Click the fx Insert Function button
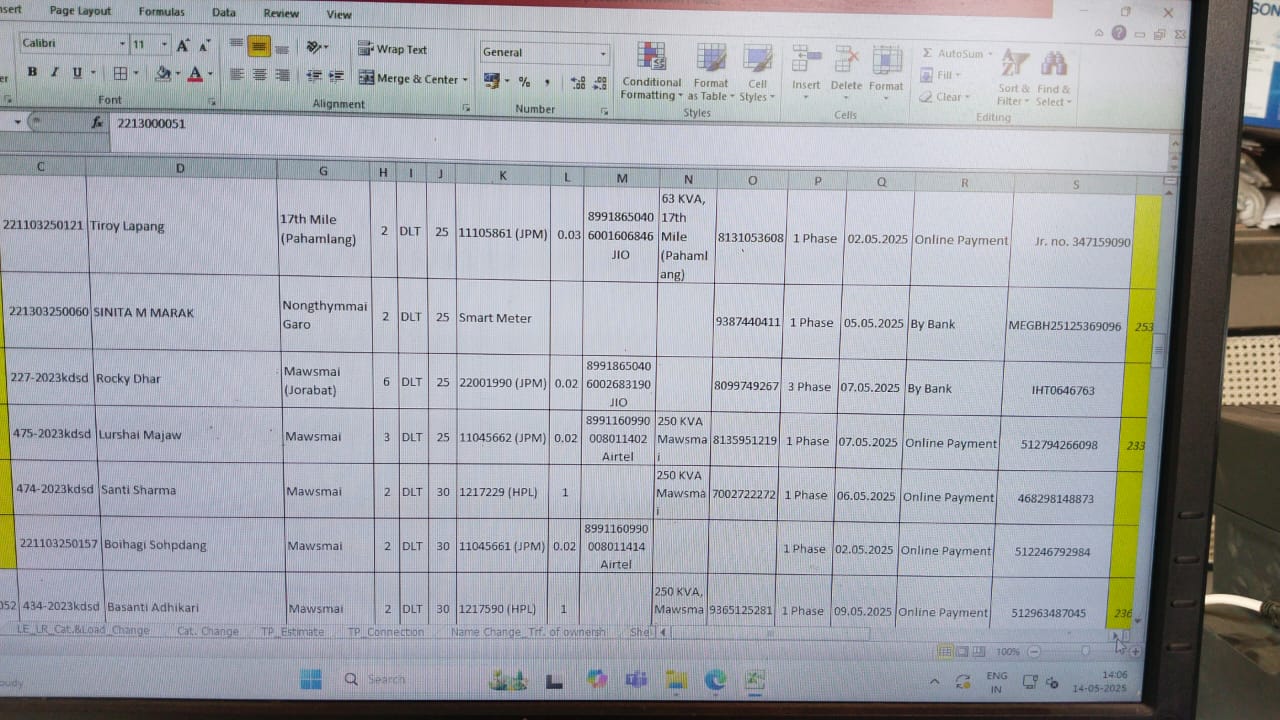The height and width of the screenshot is (720, 1280). click(97, 122)
